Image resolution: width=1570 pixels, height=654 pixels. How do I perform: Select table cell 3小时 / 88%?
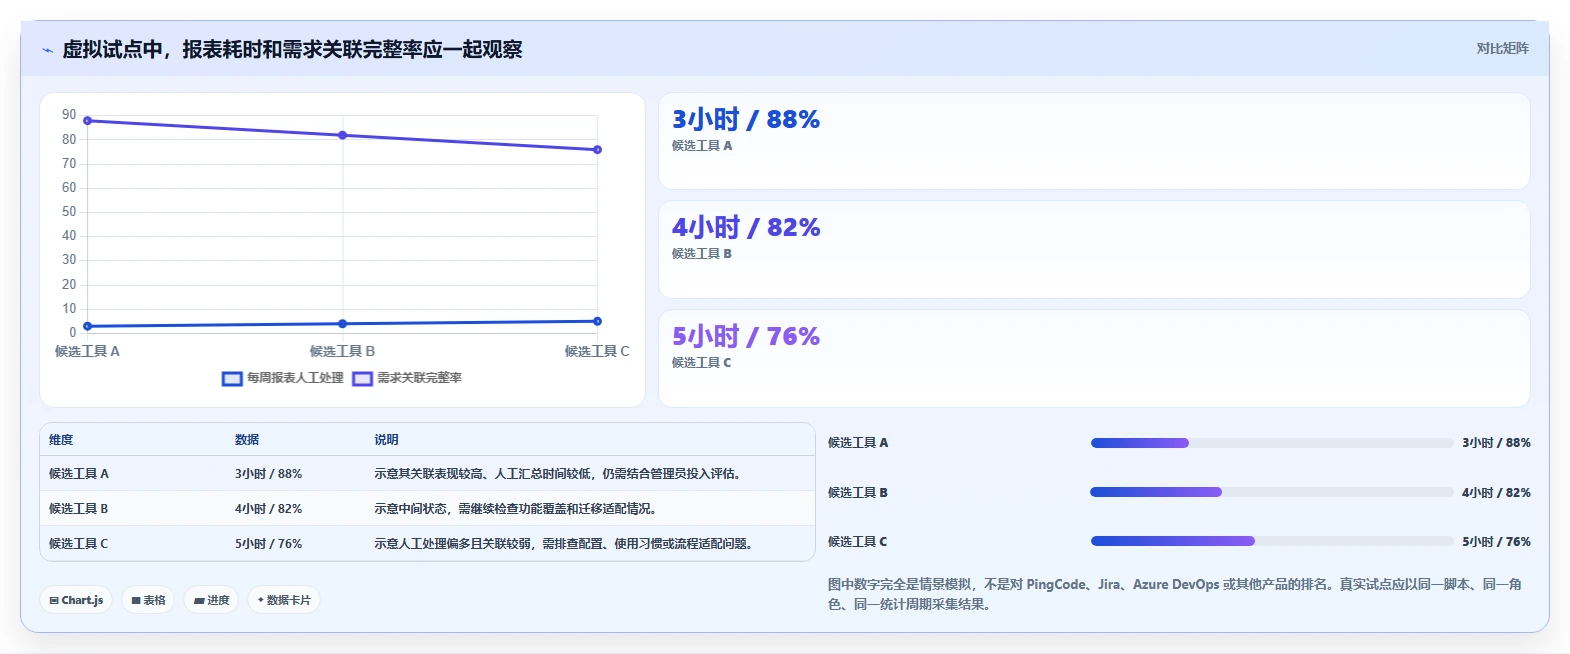pos(268,474)
